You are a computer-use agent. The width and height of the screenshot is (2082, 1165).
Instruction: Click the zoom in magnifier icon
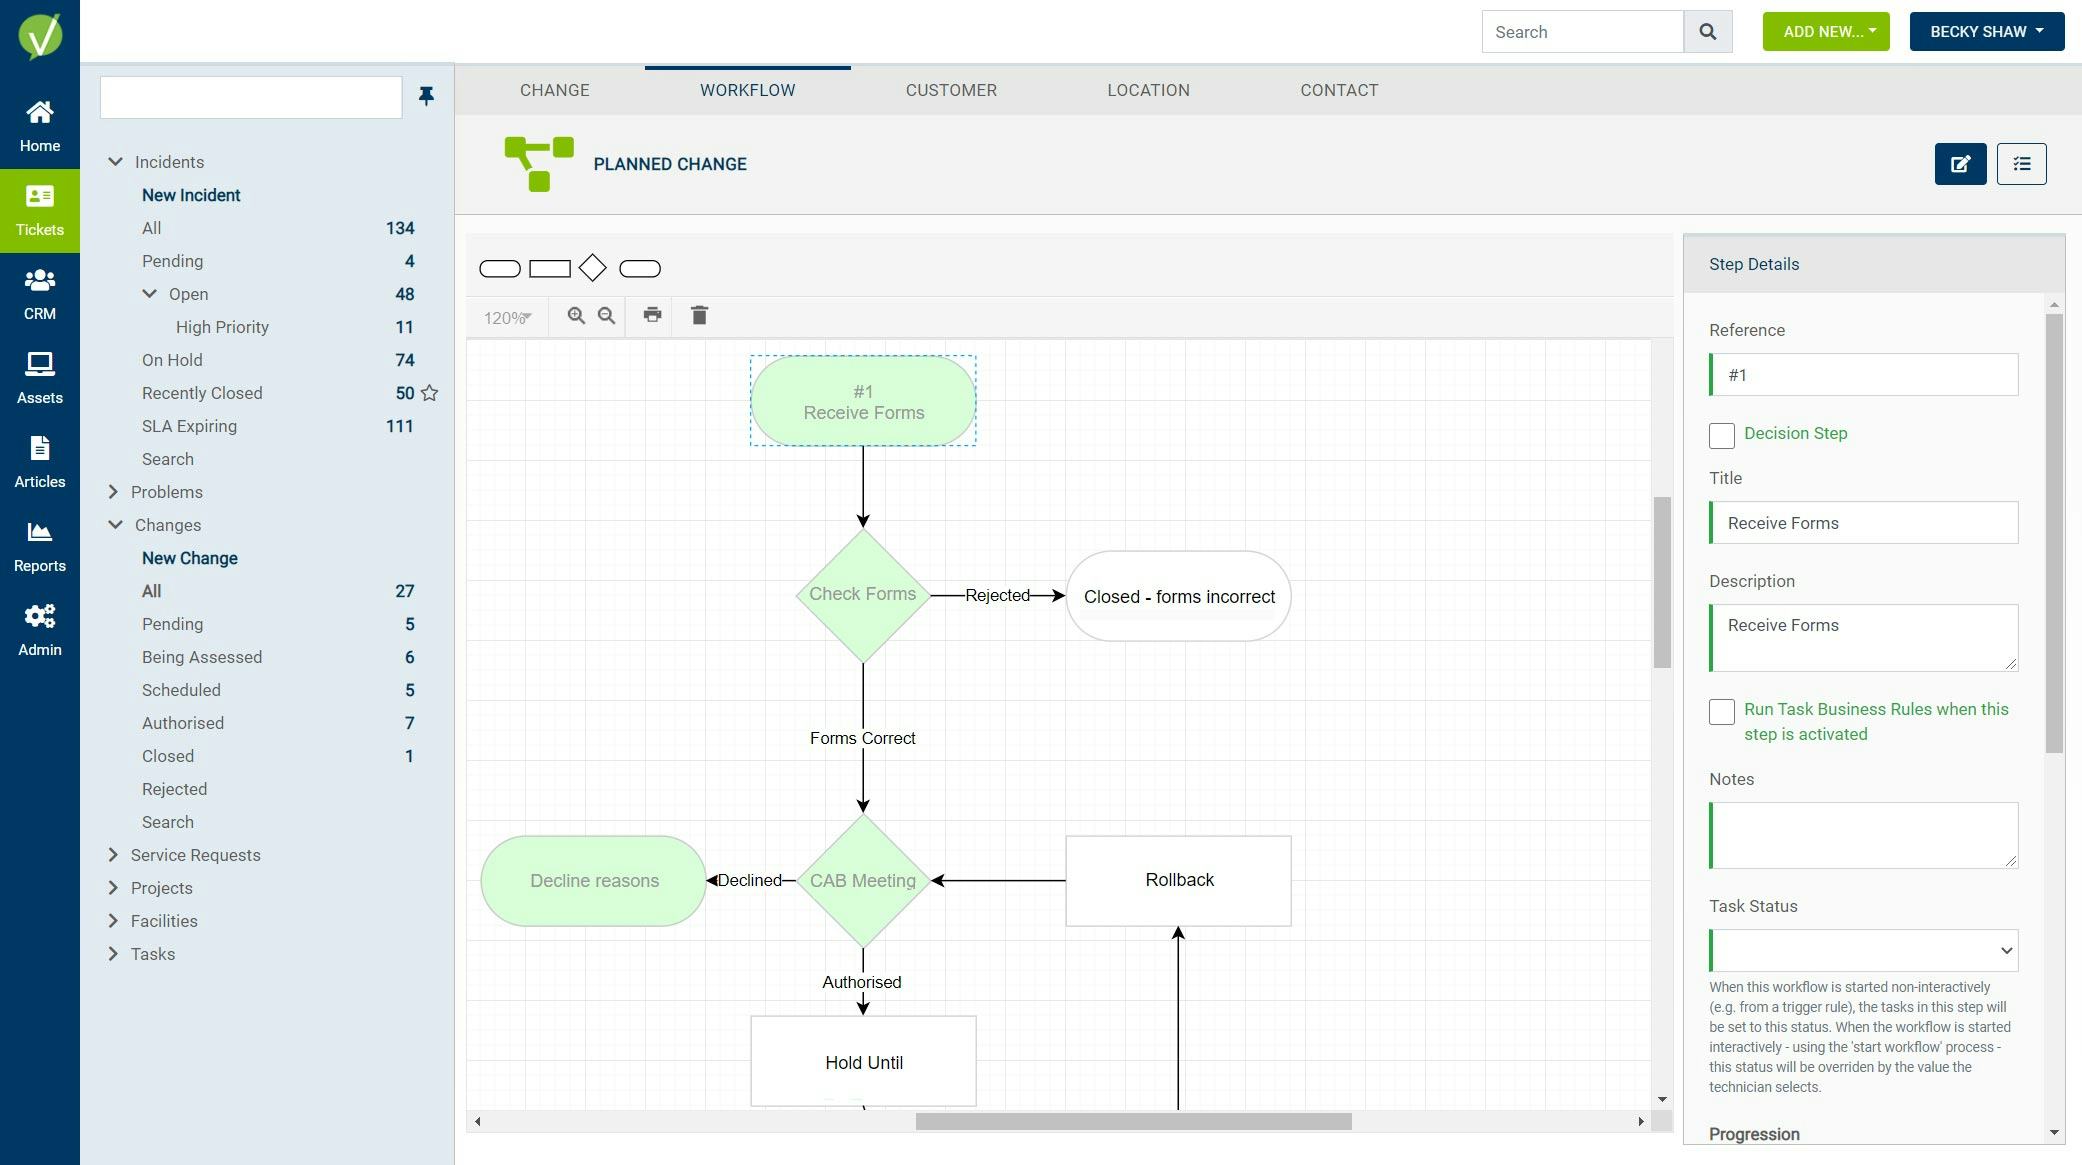tap(576, 316)
